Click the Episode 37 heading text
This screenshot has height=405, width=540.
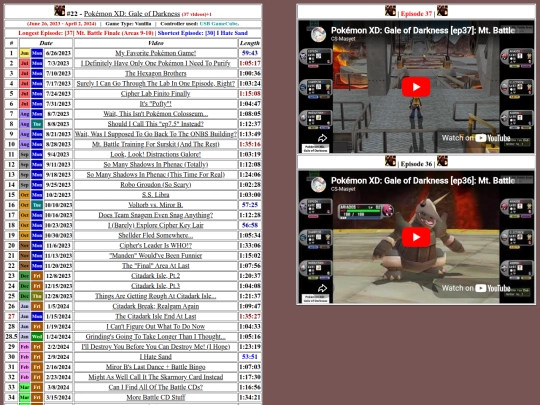tap(416, 14)
